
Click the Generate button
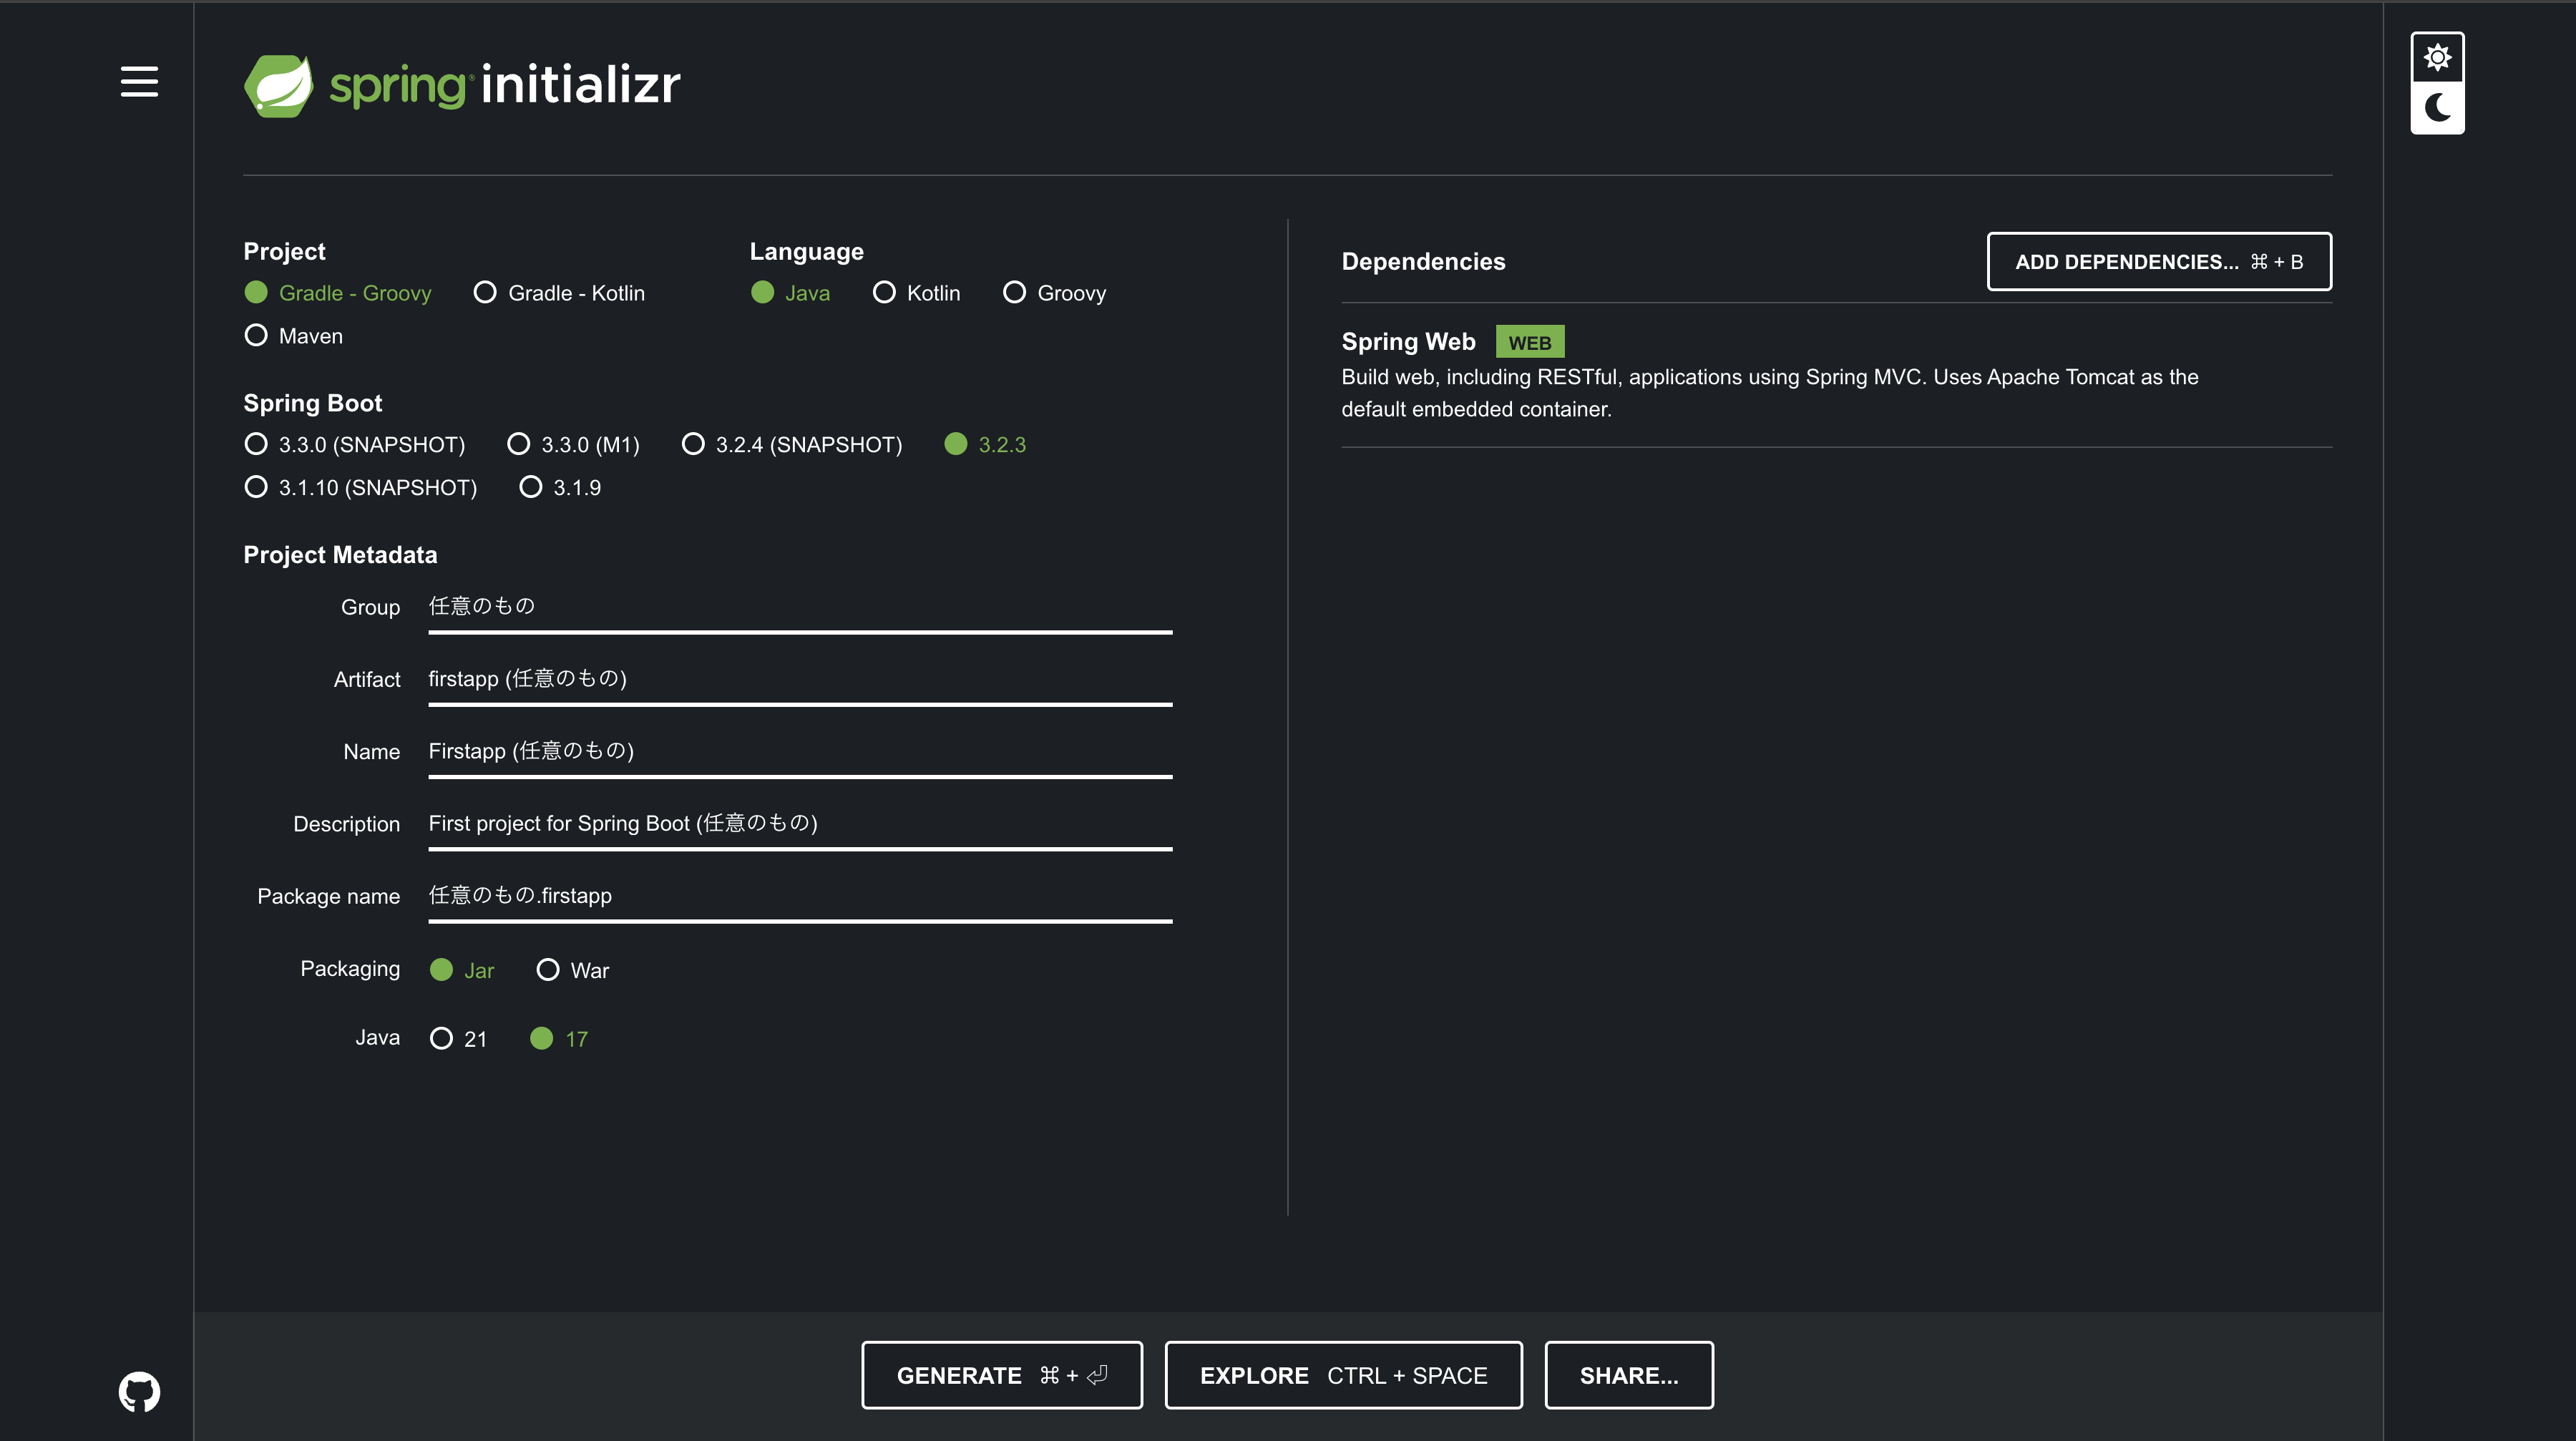pyautogui.click(x=1001, y=1375)
